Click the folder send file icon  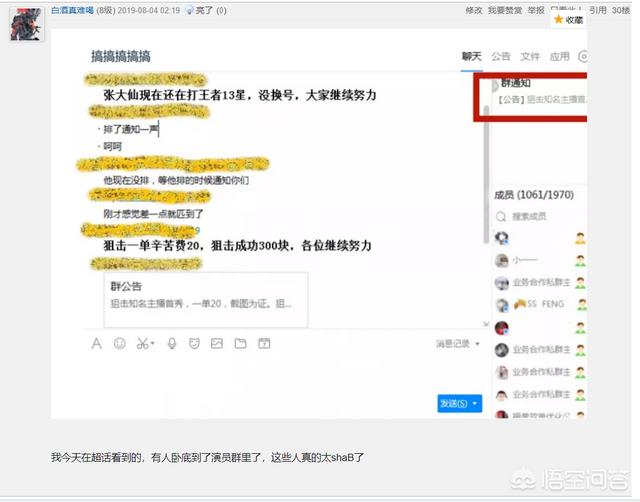click(240, 344)
